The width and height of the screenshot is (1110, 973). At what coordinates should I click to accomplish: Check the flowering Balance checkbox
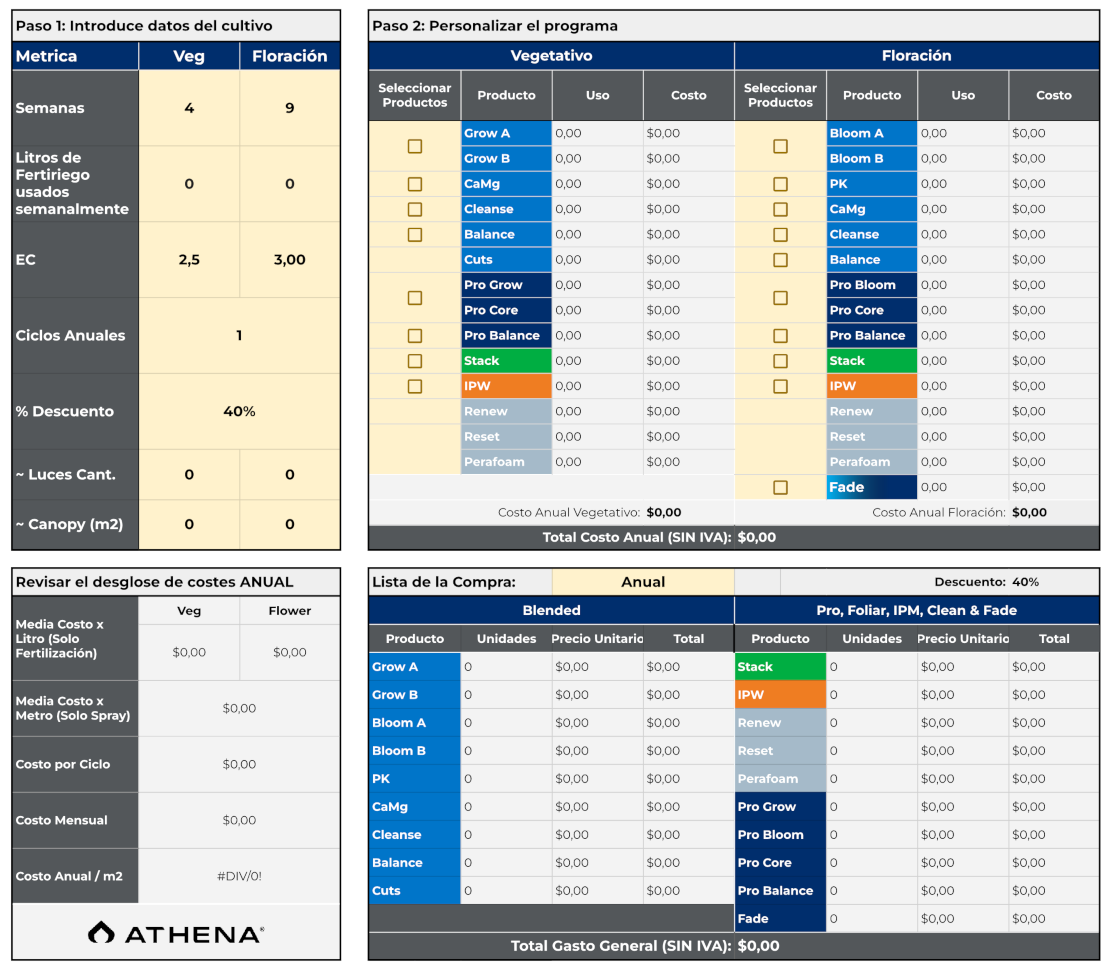coord(780,260)
